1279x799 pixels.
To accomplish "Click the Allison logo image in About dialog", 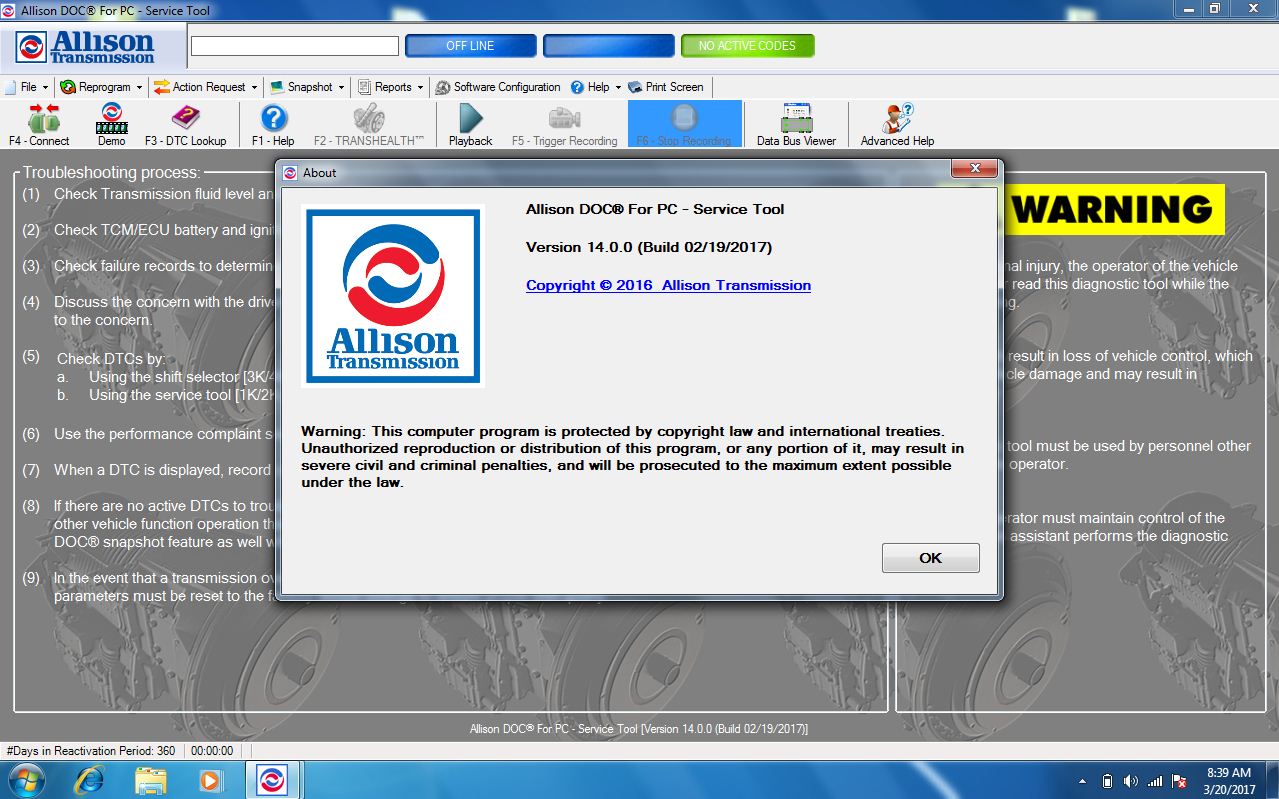I will (x=393, y=295).
